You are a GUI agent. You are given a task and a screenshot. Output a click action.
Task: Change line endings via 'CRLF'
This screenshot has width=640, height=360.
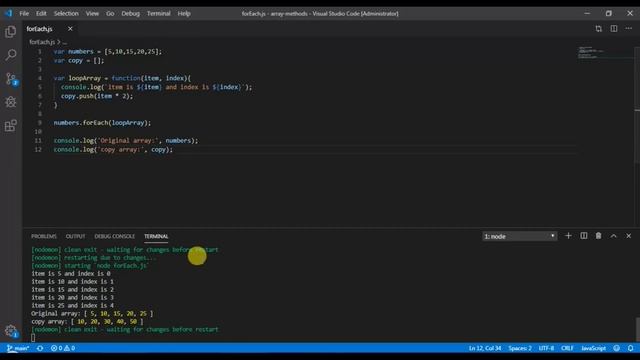point(567,348)
